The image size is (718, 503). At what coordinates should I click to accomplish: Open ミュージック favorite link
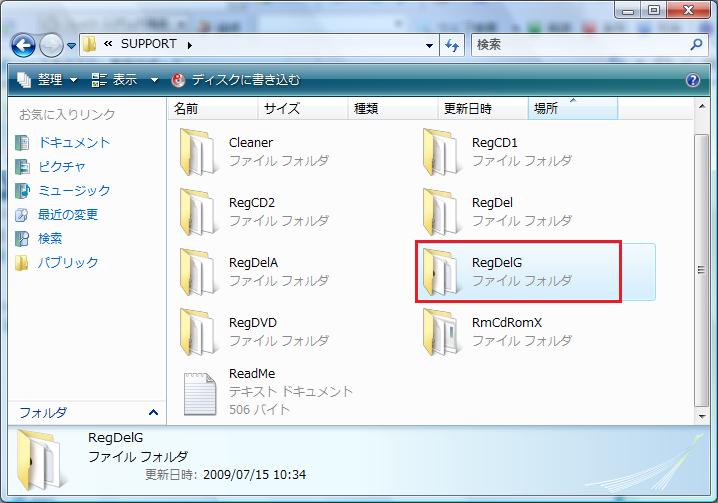pos(74,190)
